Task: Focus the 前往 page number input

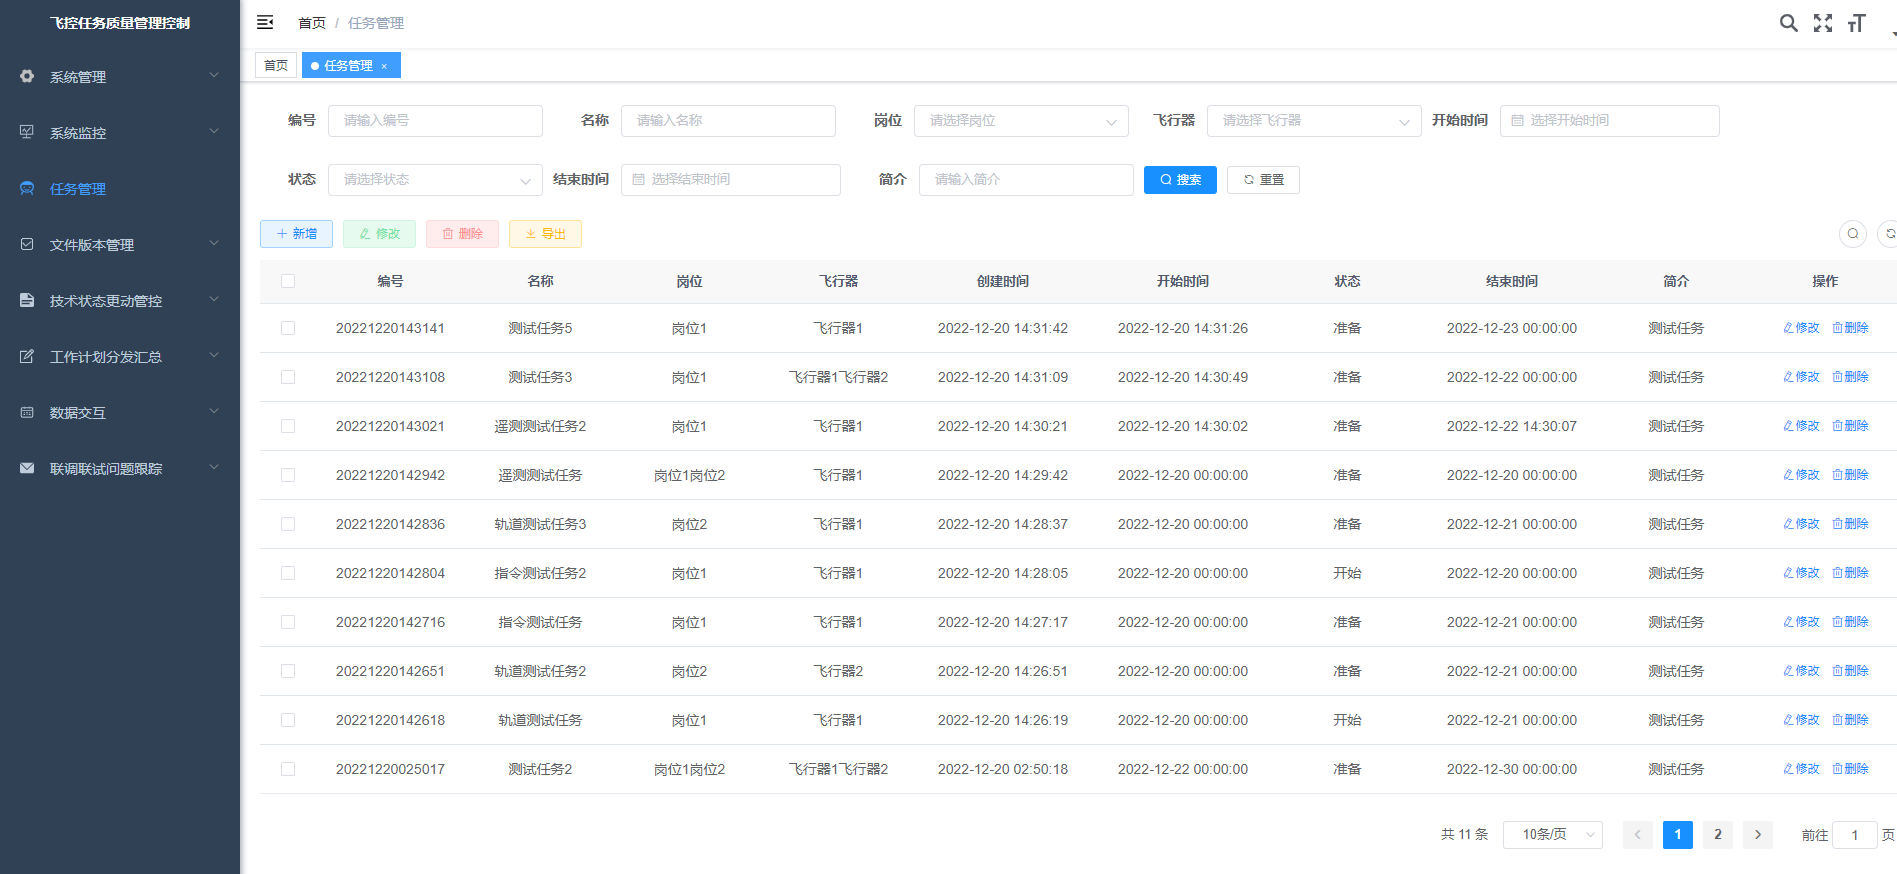Action: pos(1854,835)
